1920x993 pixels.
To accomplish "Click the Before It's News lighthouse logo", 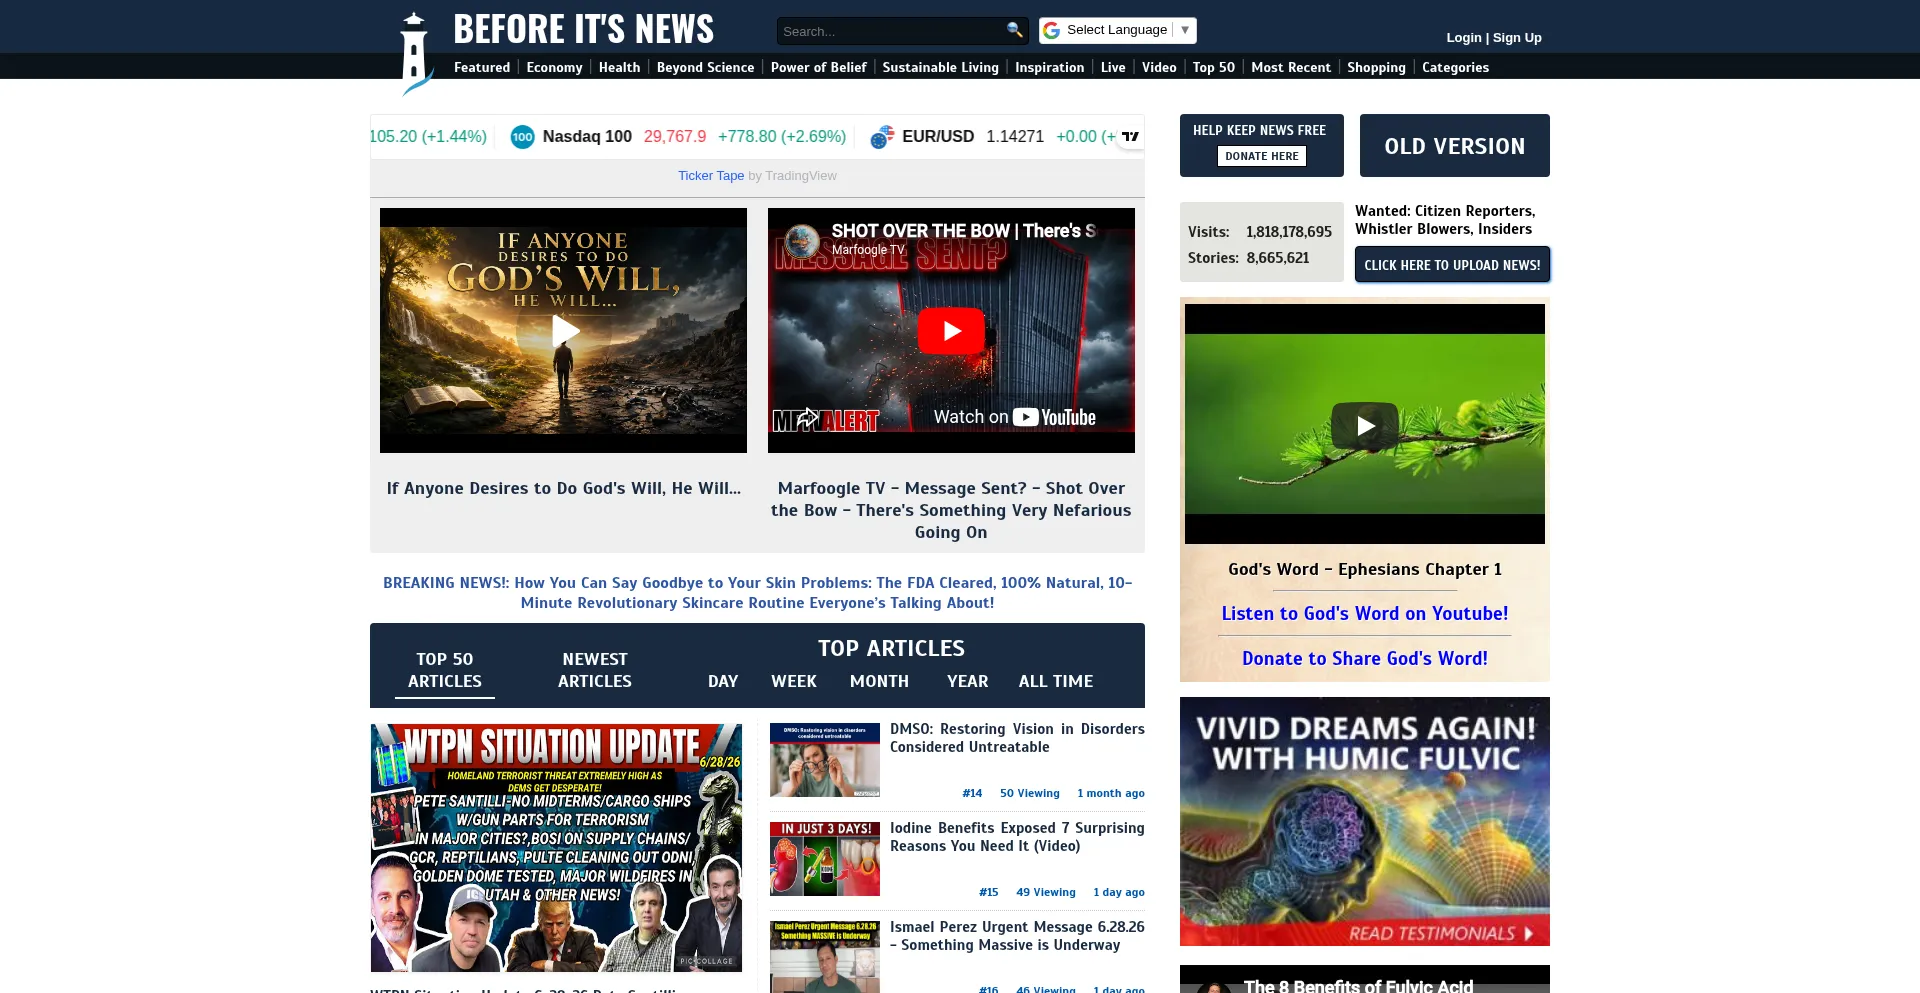I will click(415, 53).
